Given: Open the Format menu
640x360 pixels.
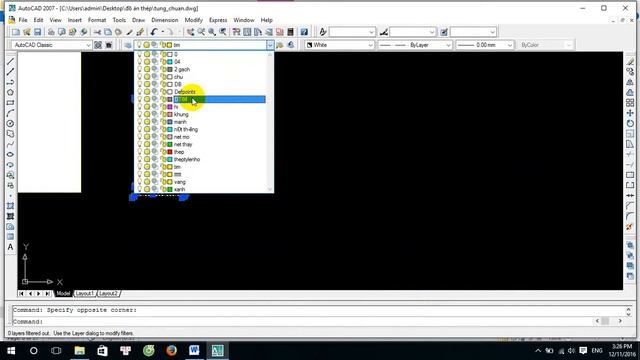Looking at the screenshot, I should pos(97,20).
